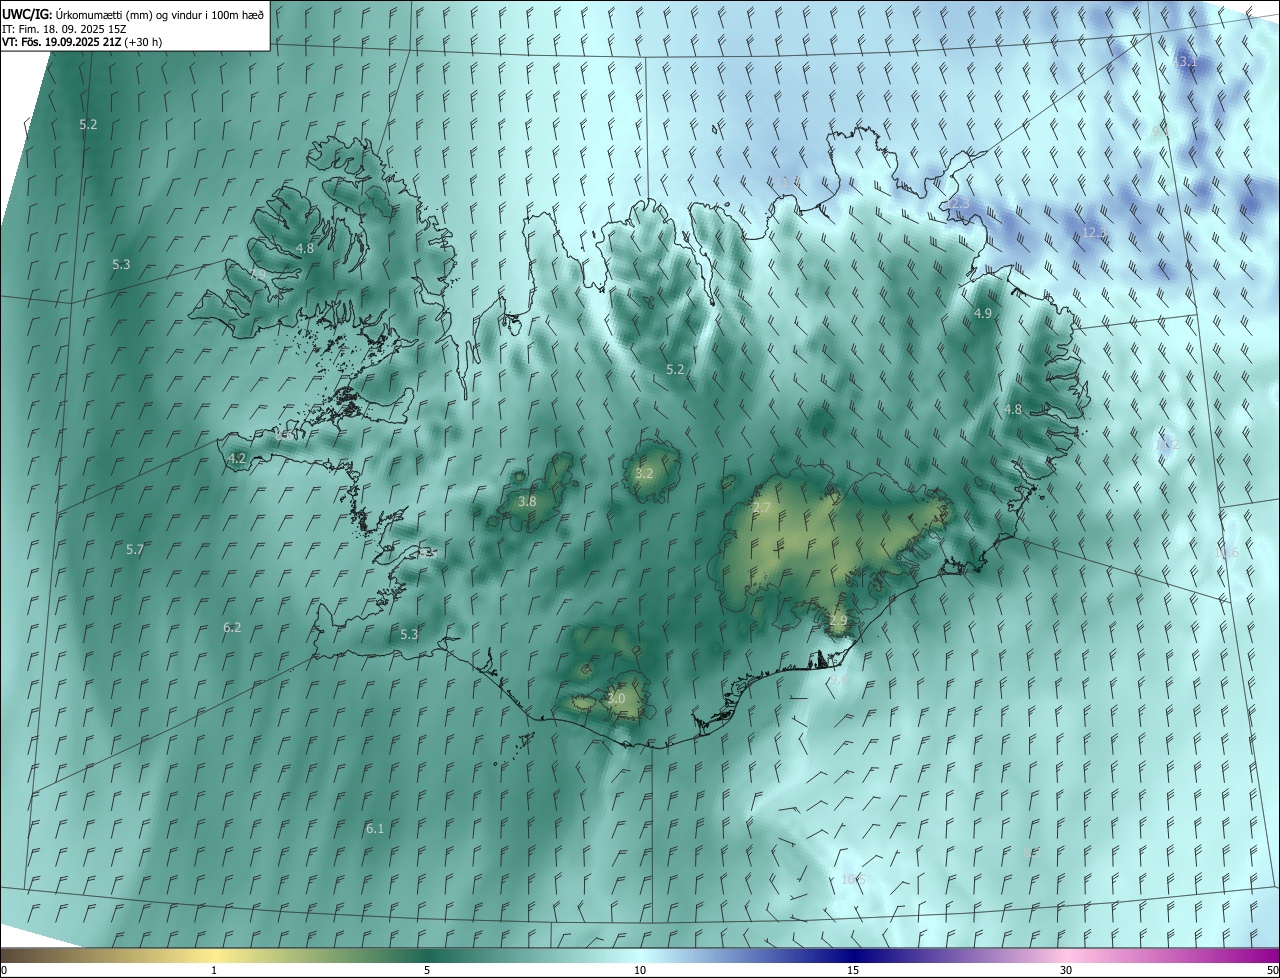Click the '10' tick on the colour scale
The width and height of the screenshot is (1280, 978).
click(640, 970)
